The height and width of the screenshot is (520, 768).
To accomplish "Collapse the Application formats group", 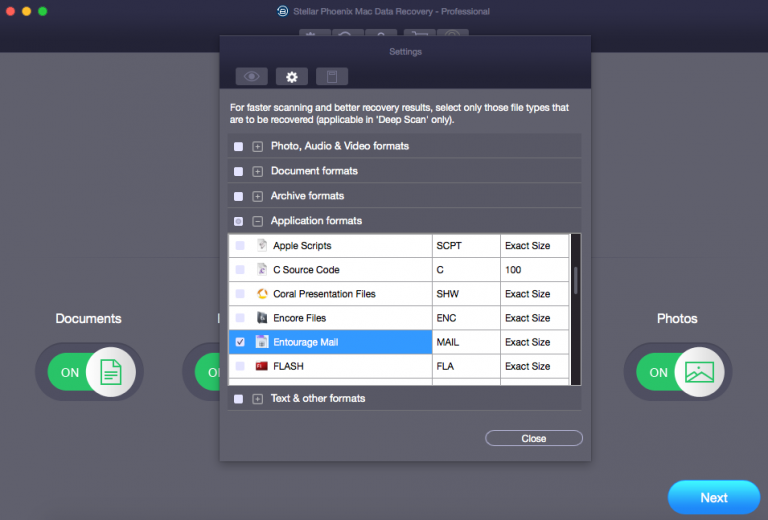I will tap(258, 221).
